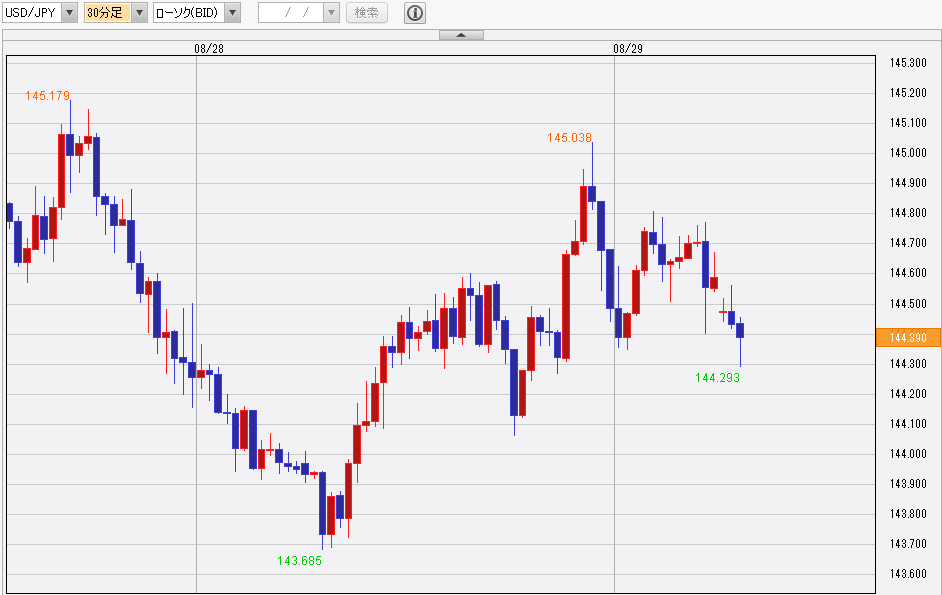Image resolution: width=942 pixels, height=595 pixels.
Task: Collapse the panel with the up arrow
Action: point(461,35)
